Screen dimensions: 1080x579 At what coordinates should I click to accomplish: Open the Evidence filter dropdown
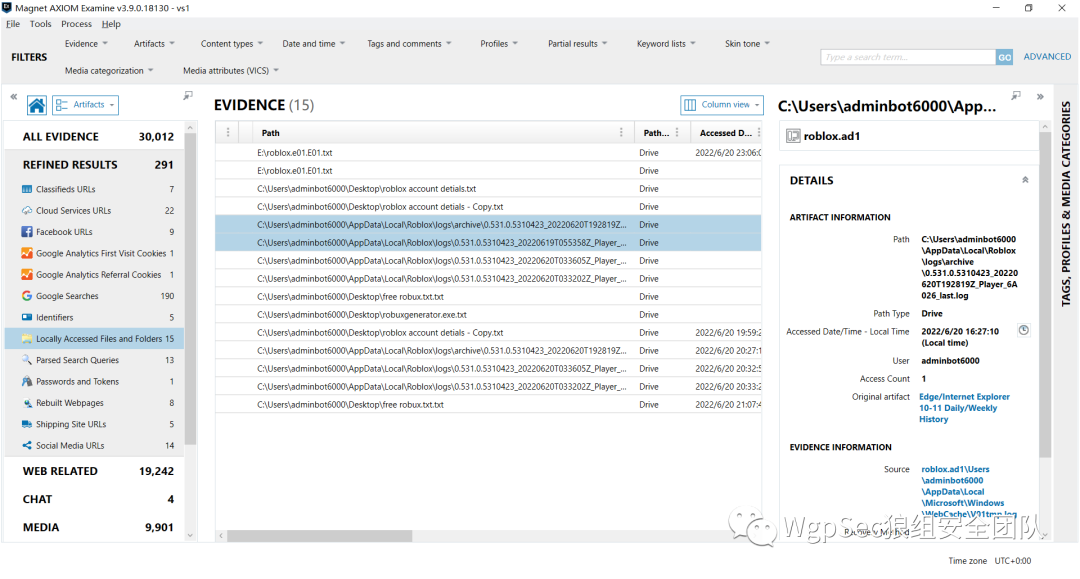click(x=86, y=43)
